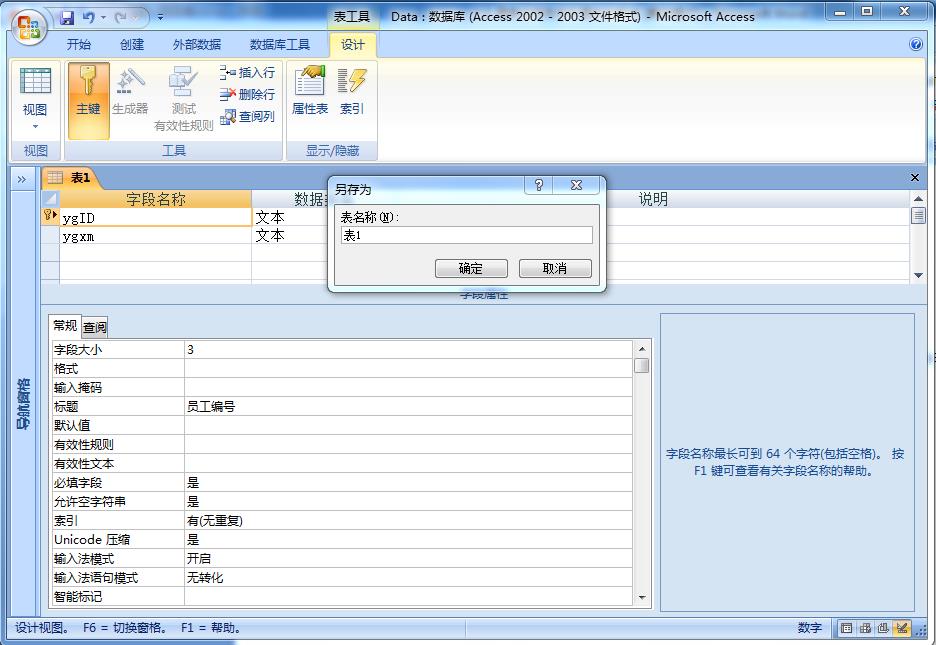
Task: Open help in the 另存为 dialog
Action: pos(538,185)
